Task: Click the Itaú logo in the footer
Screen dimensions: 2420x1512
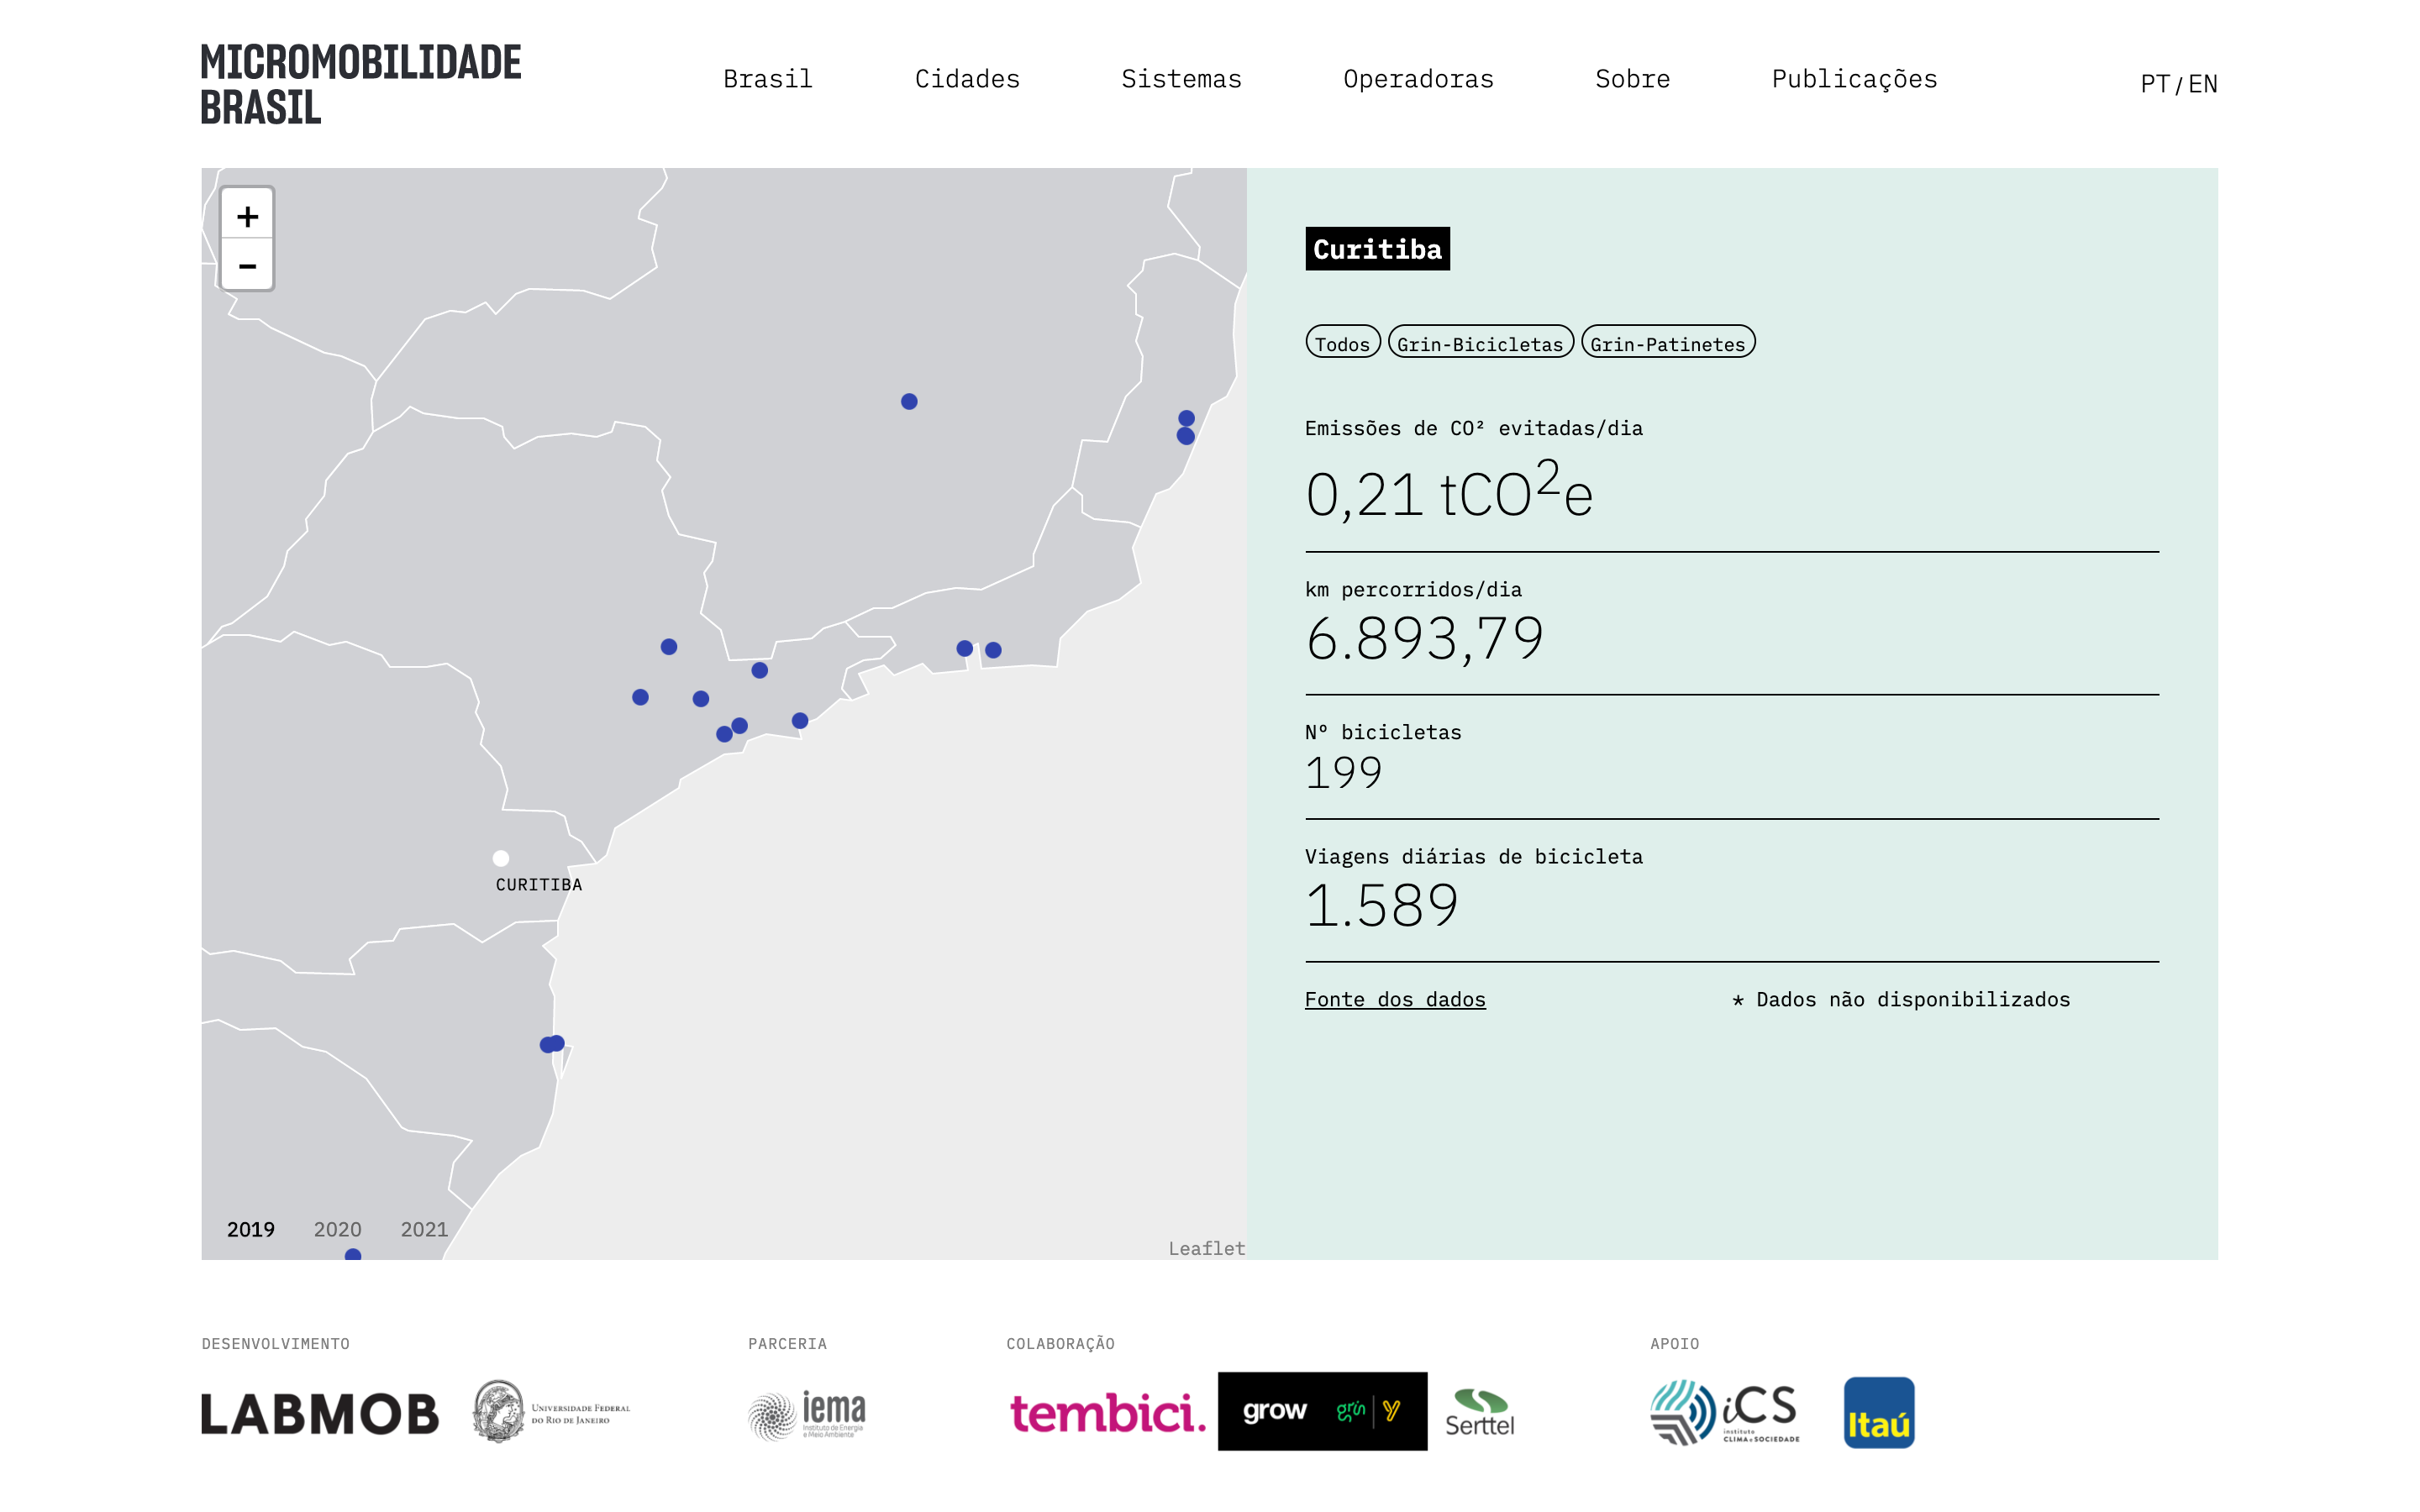Action: click(x=1878, y=1413)
